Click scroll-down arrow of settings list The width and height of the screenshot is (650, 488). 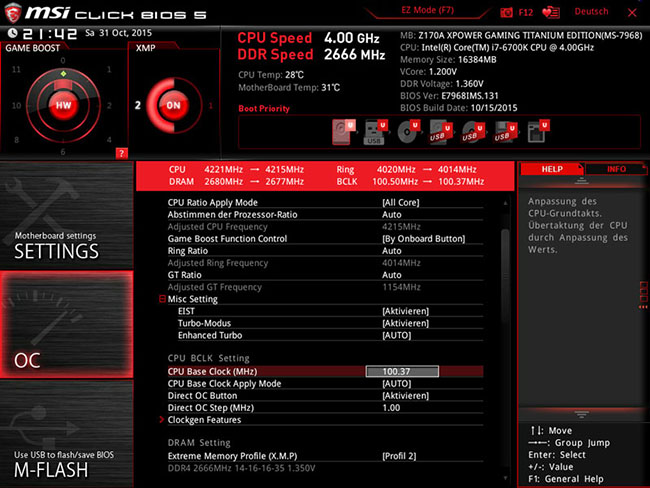[505, 478]
